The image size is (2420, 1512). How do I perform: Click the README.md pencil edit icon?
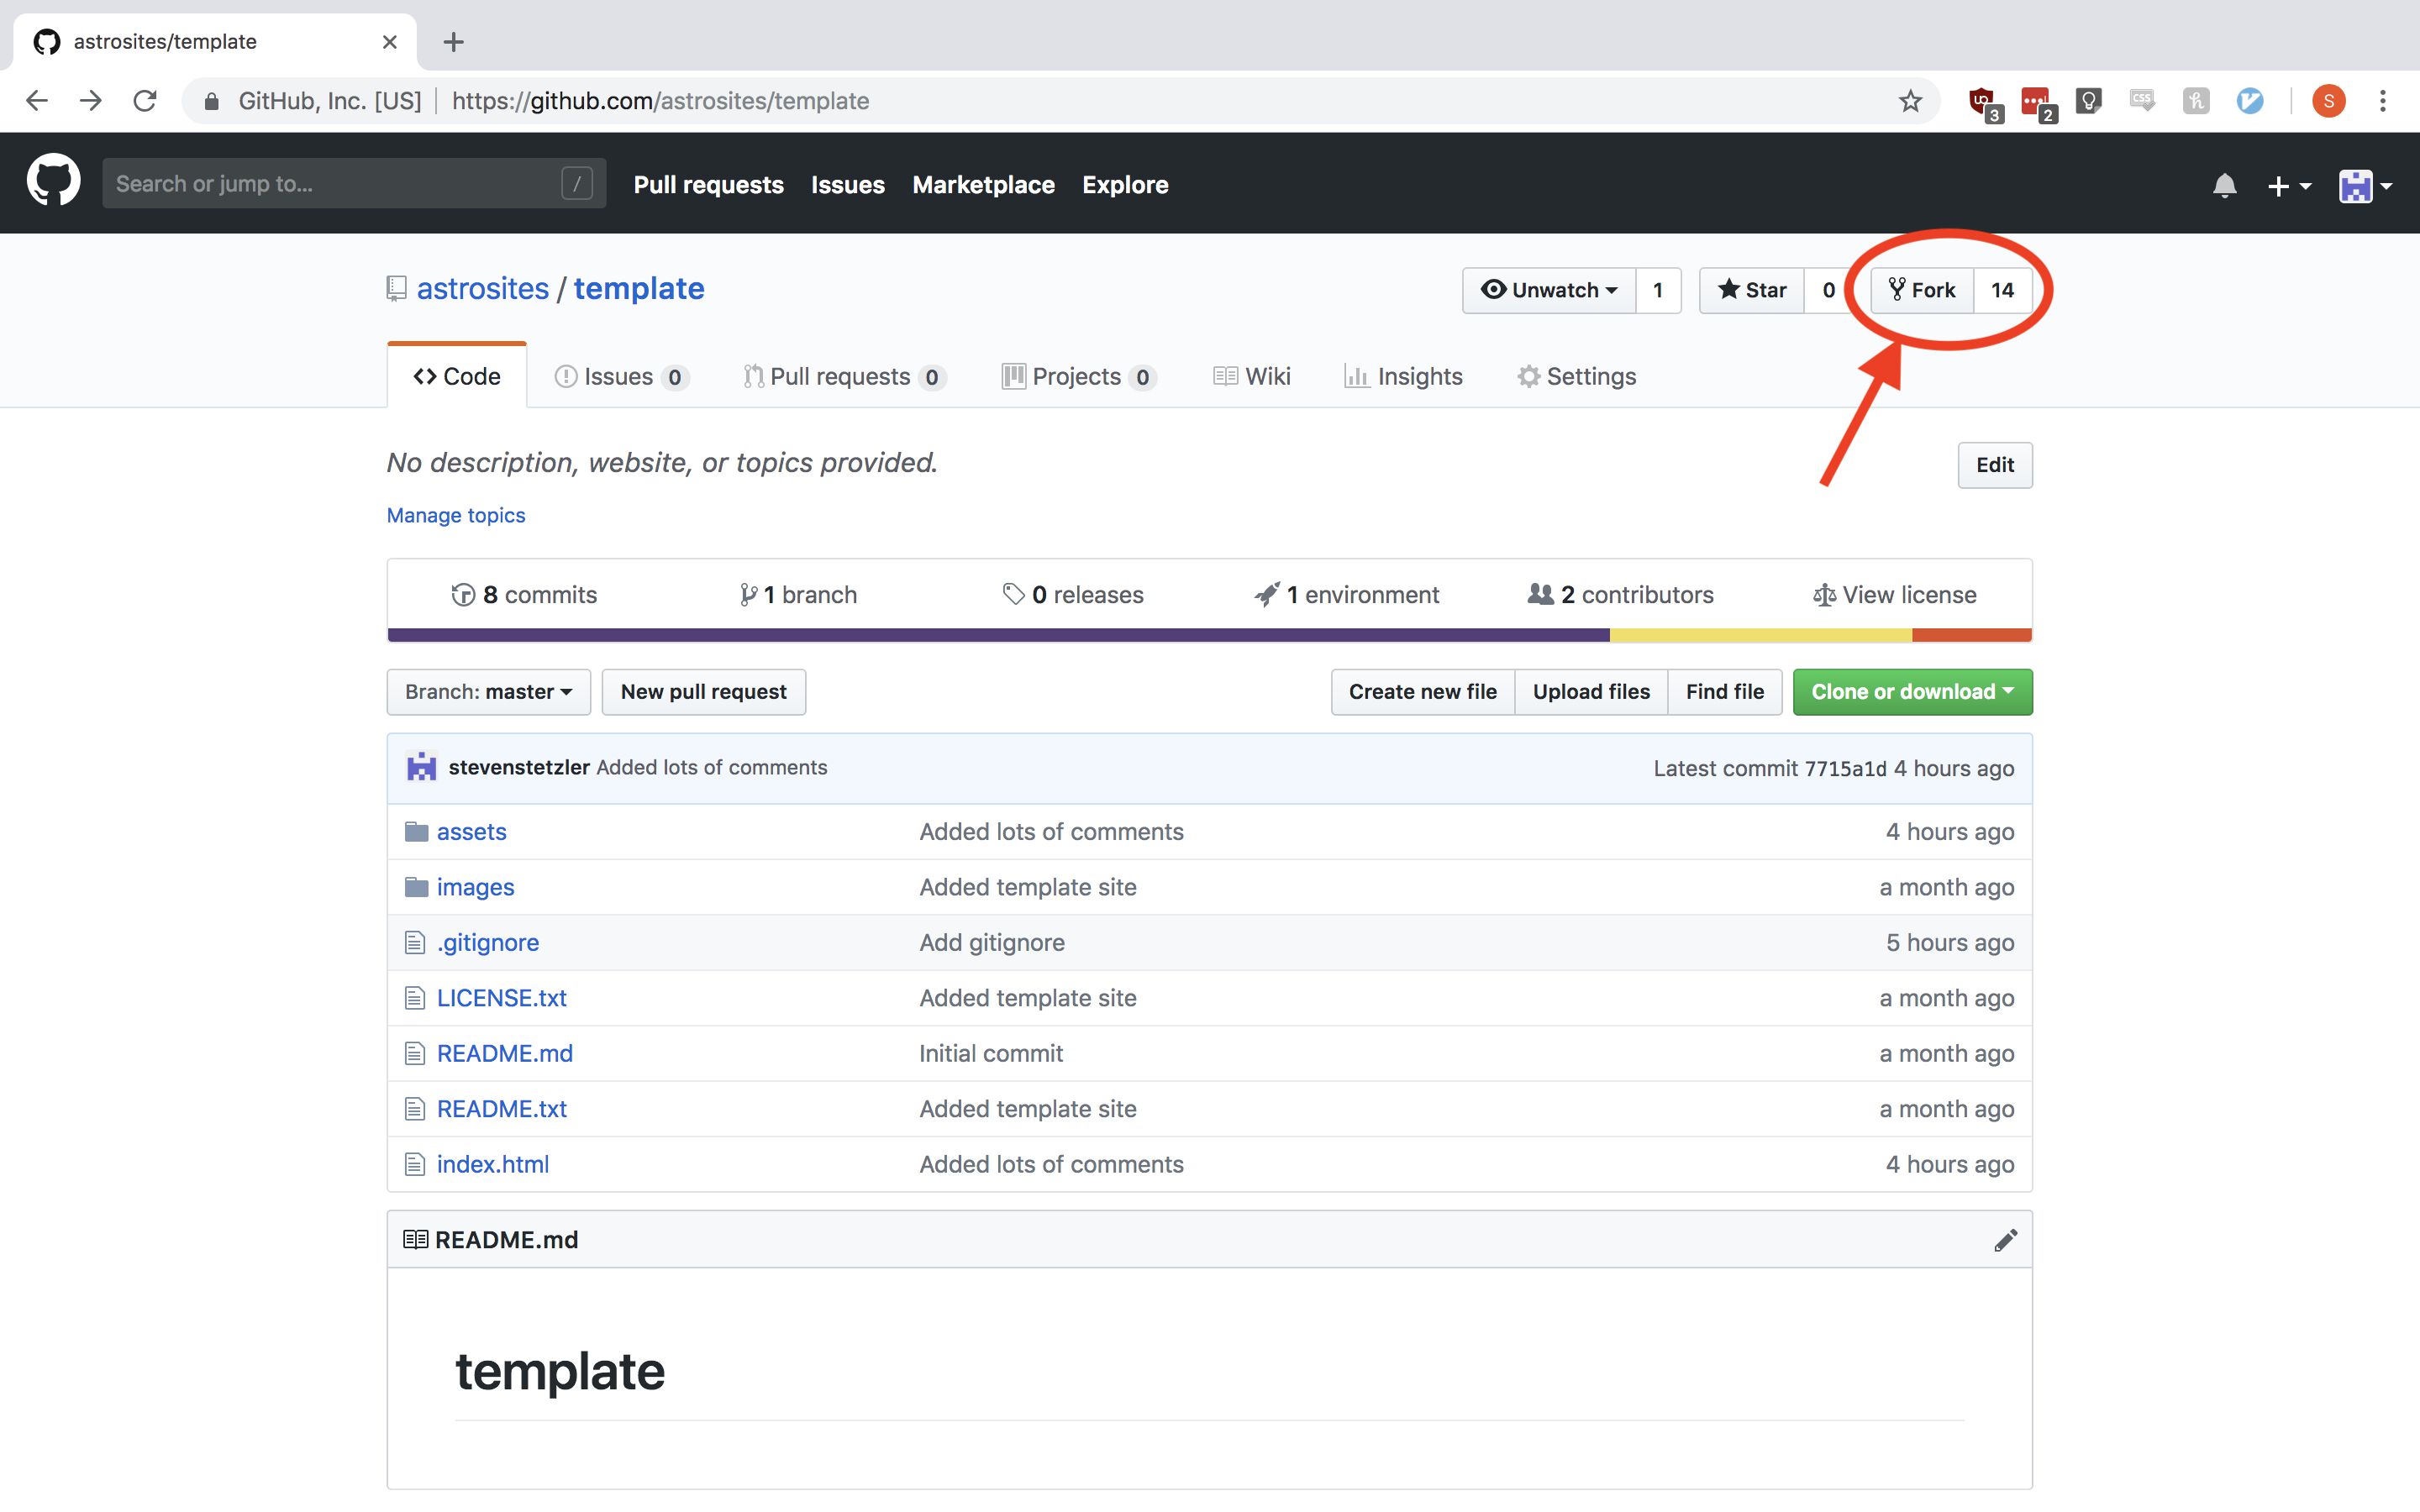click(x=2005, y=1240)
